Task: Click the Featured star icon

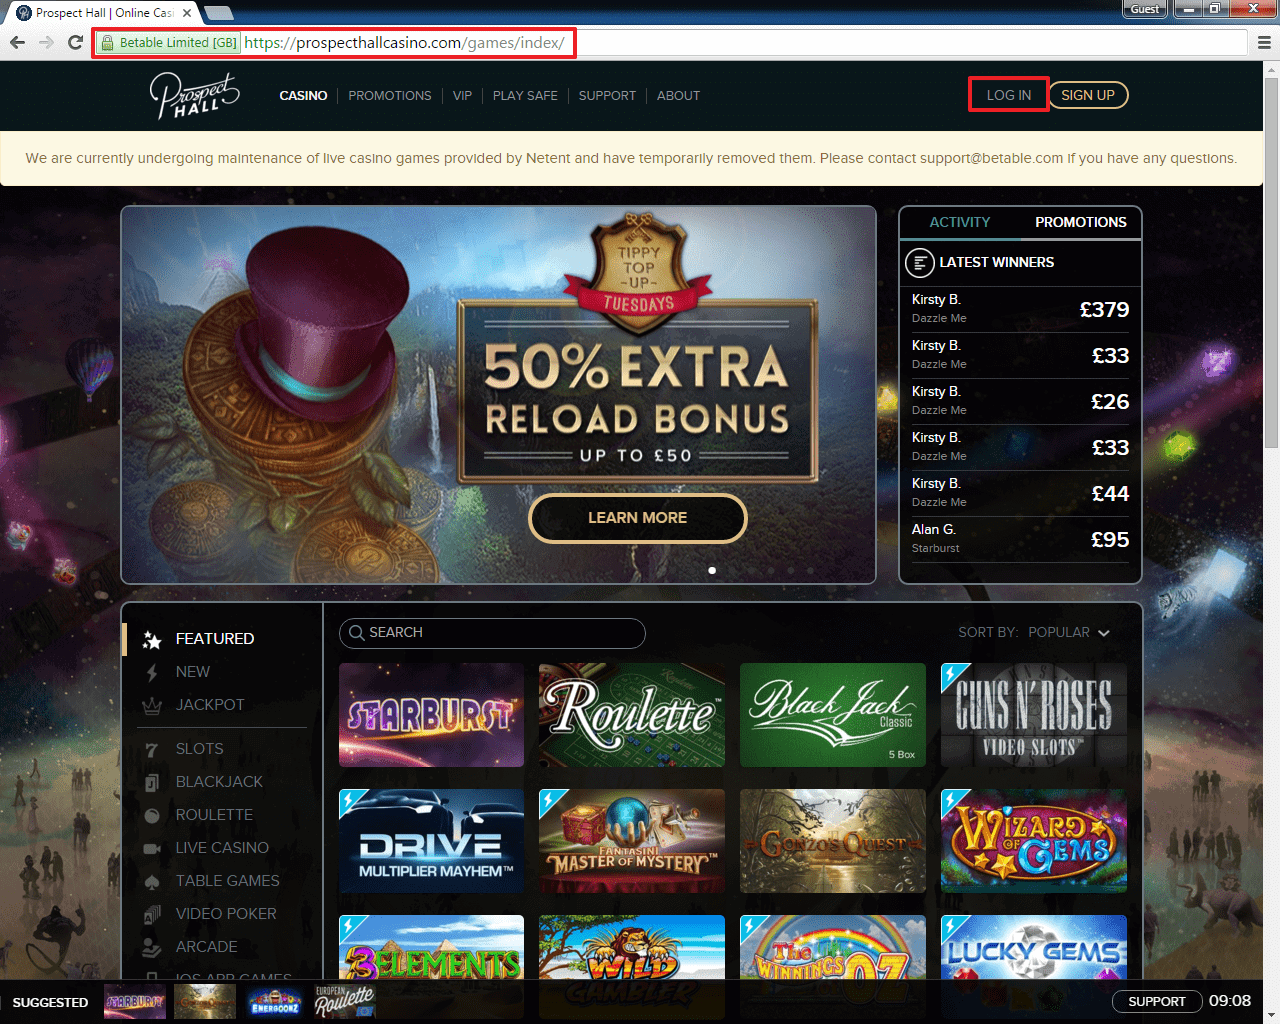Action: [x=152, y=640]
